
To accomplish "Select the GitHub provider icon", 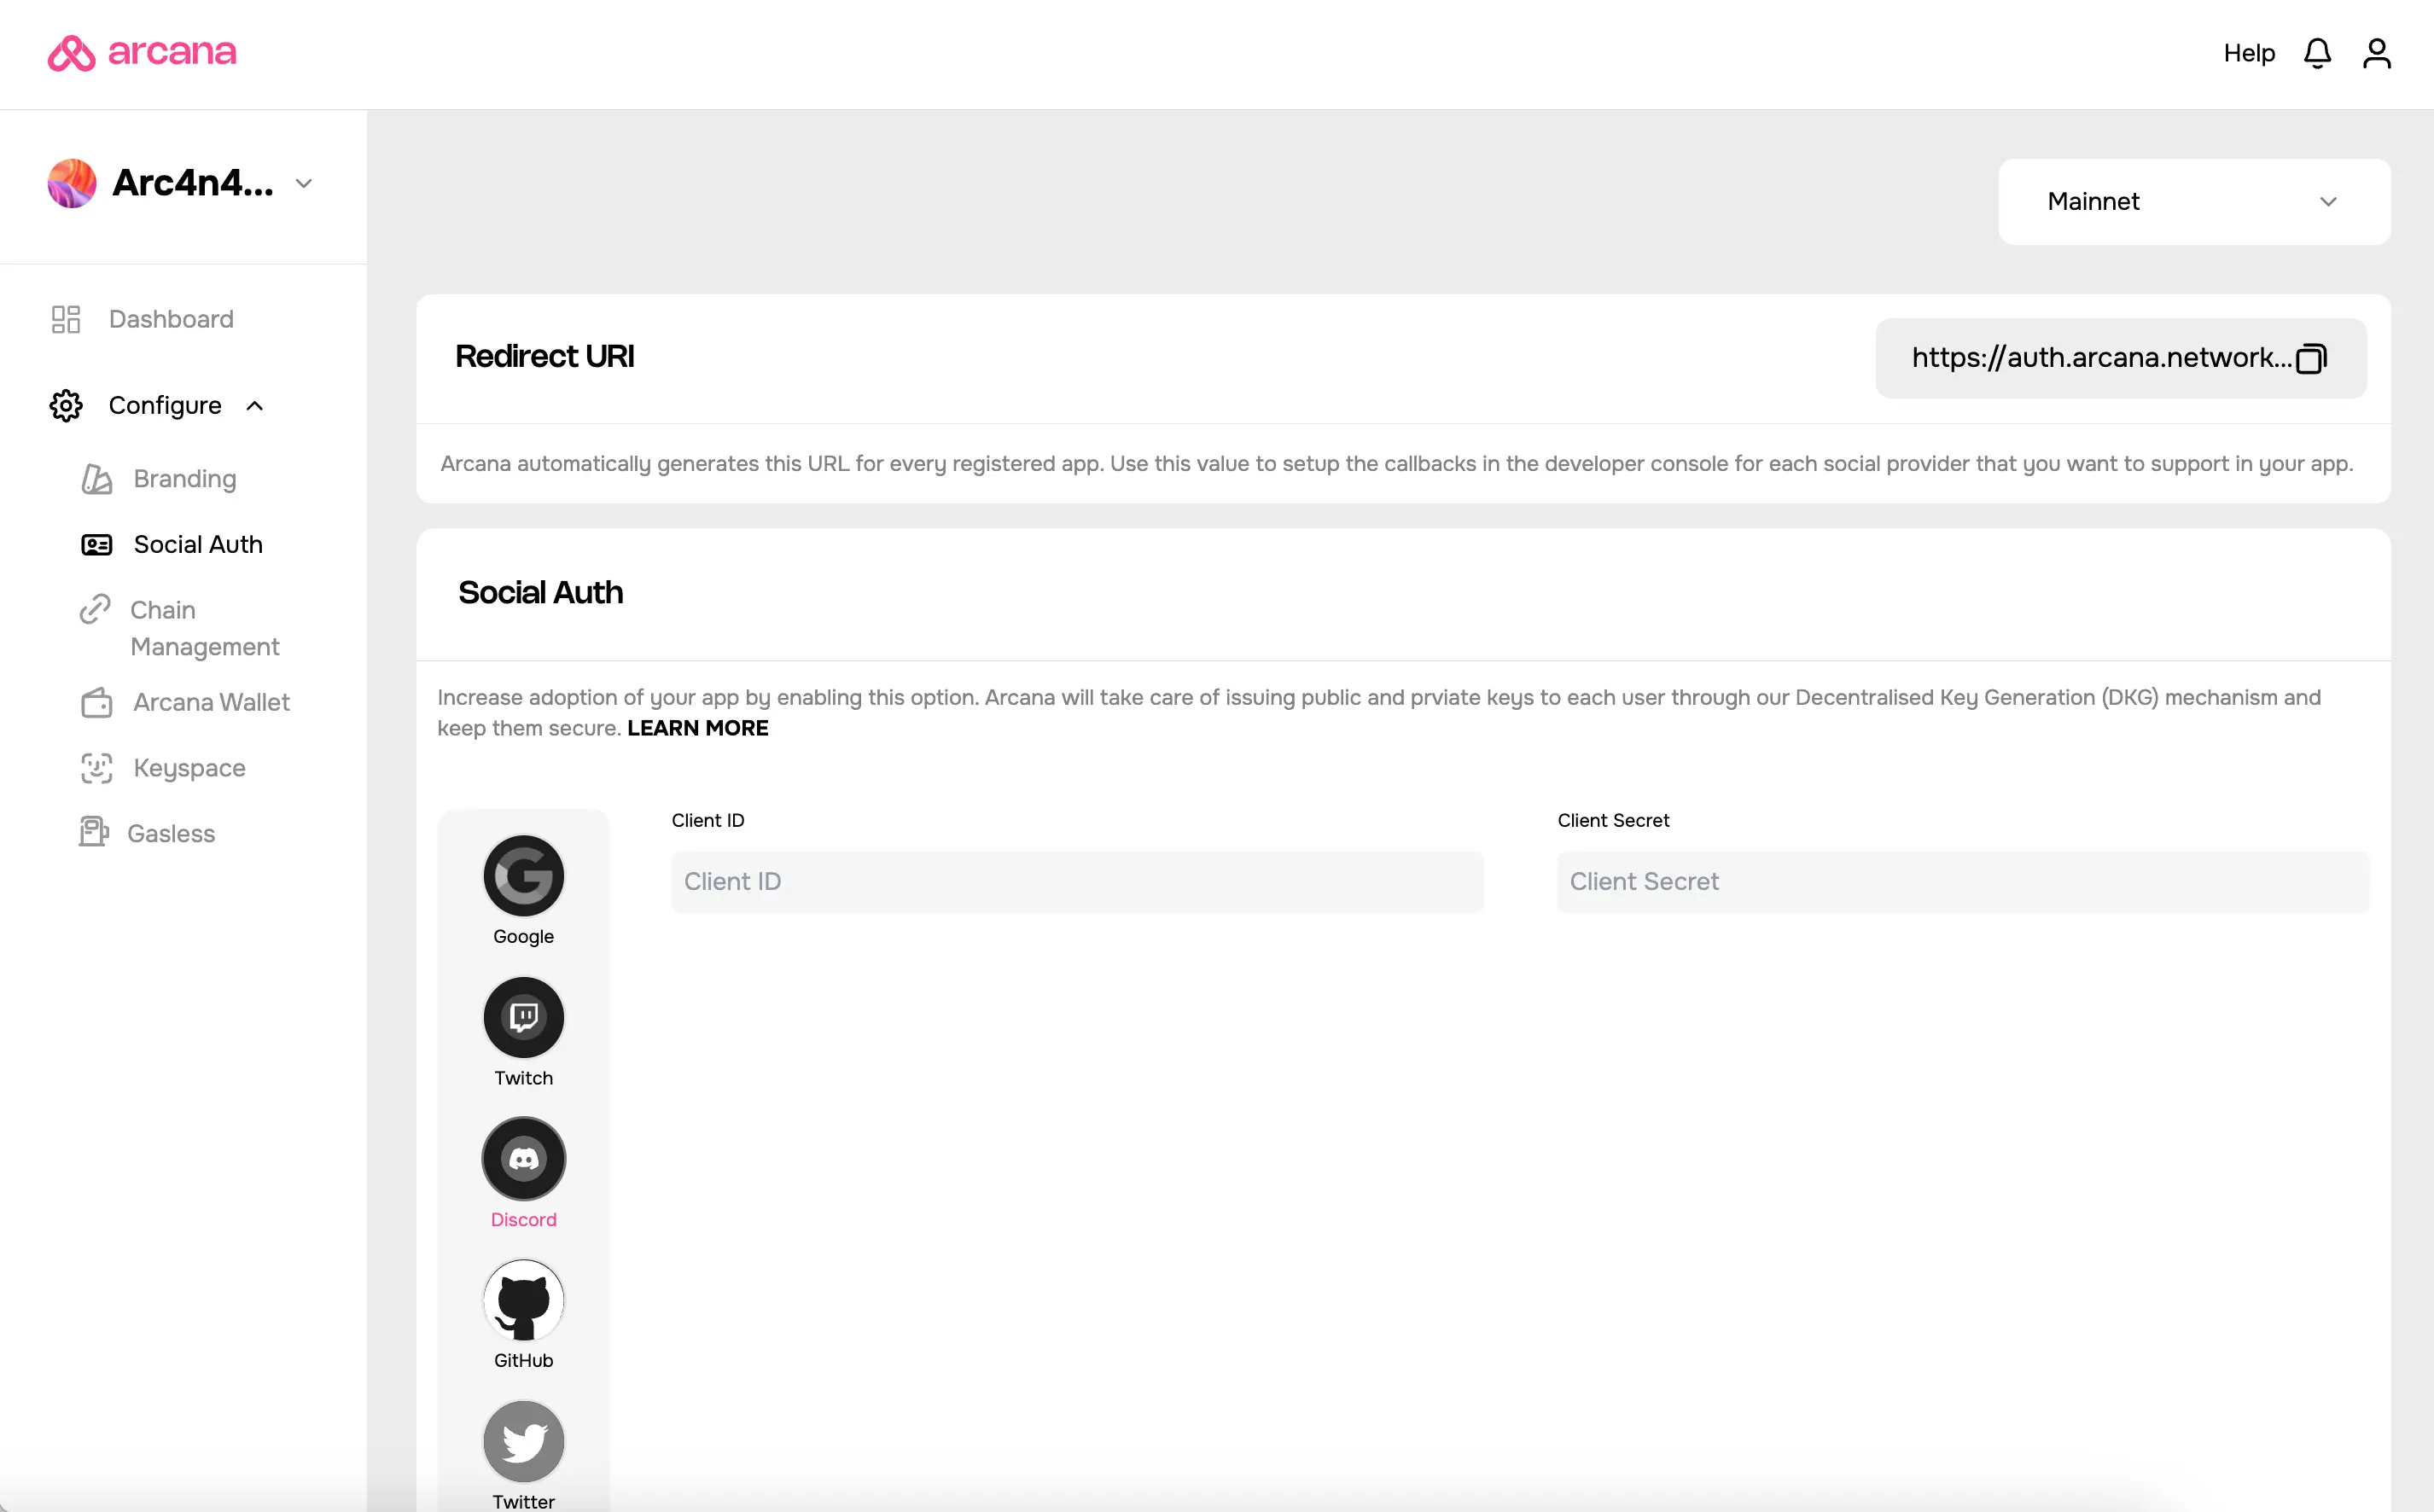I will tap(524, 1300).
